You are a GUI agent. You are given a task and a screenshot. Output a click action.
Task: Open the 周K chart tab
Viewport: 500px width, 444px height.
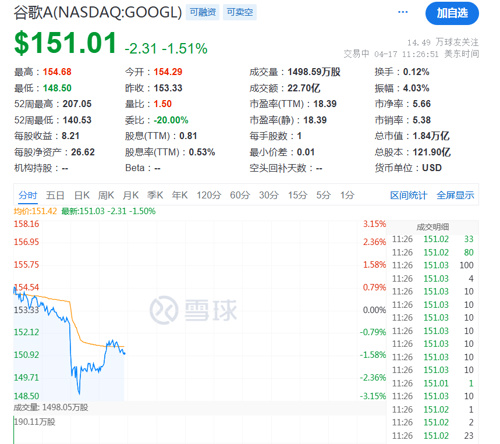pos(106,195)
